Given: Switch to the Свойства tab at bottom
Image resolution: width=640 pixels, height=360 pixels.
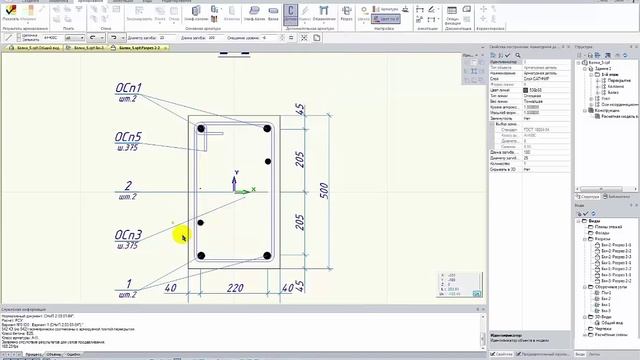Looking at the screenshot, I should (x=501, y=354).
